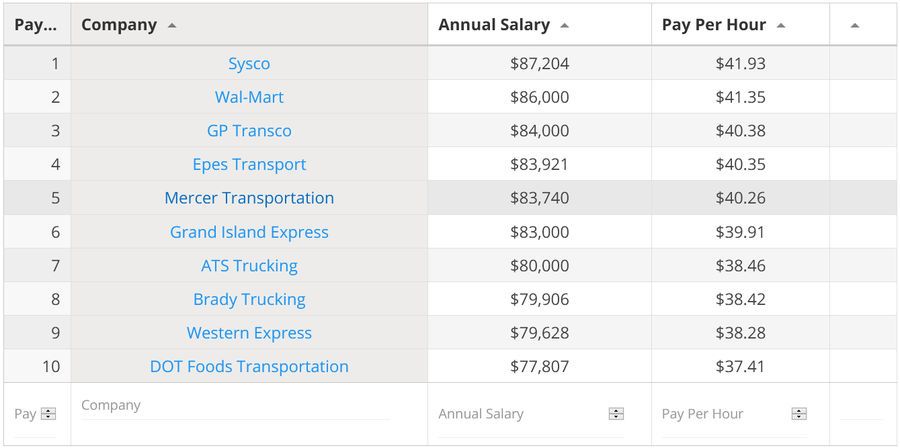Open the Western Express link
The height and width of the screenshot is (448, 900).
pyautogui.click(x=249, y=333)
